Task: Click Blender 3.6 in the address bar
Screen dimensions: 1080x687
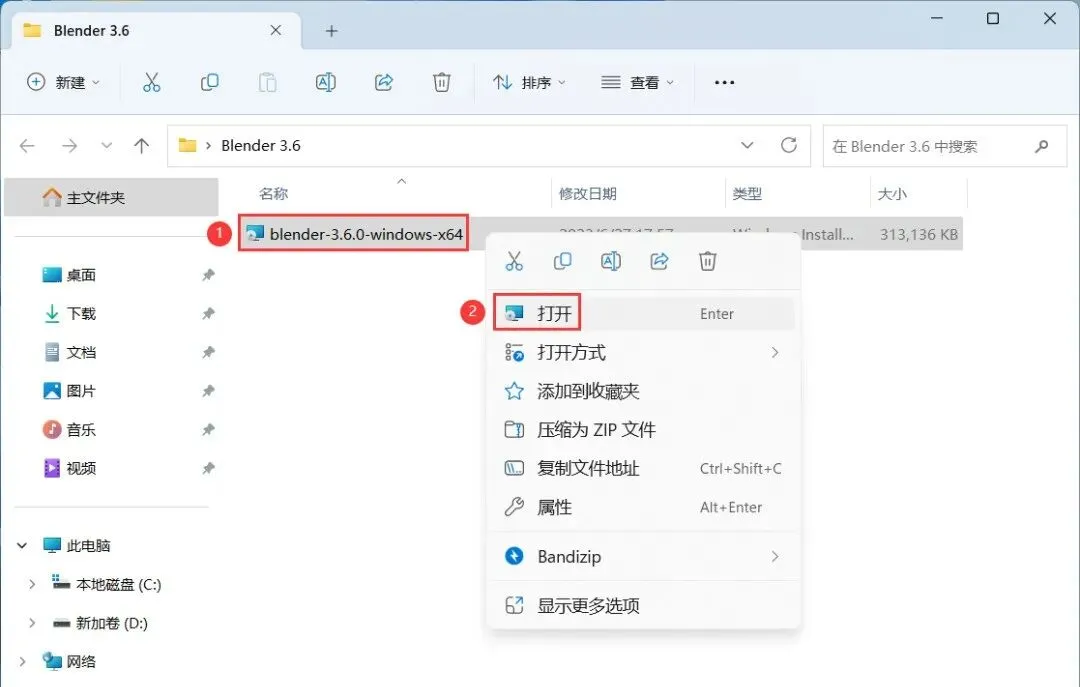Action: click(x=260, y=145)
